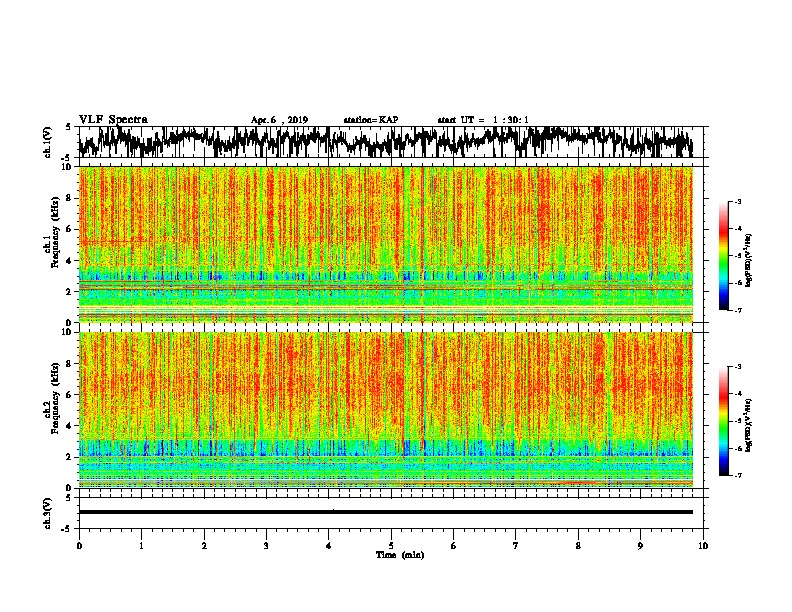Click time axis tick label "3"
This screenshot has height=612, width=792.
[266, 546]
